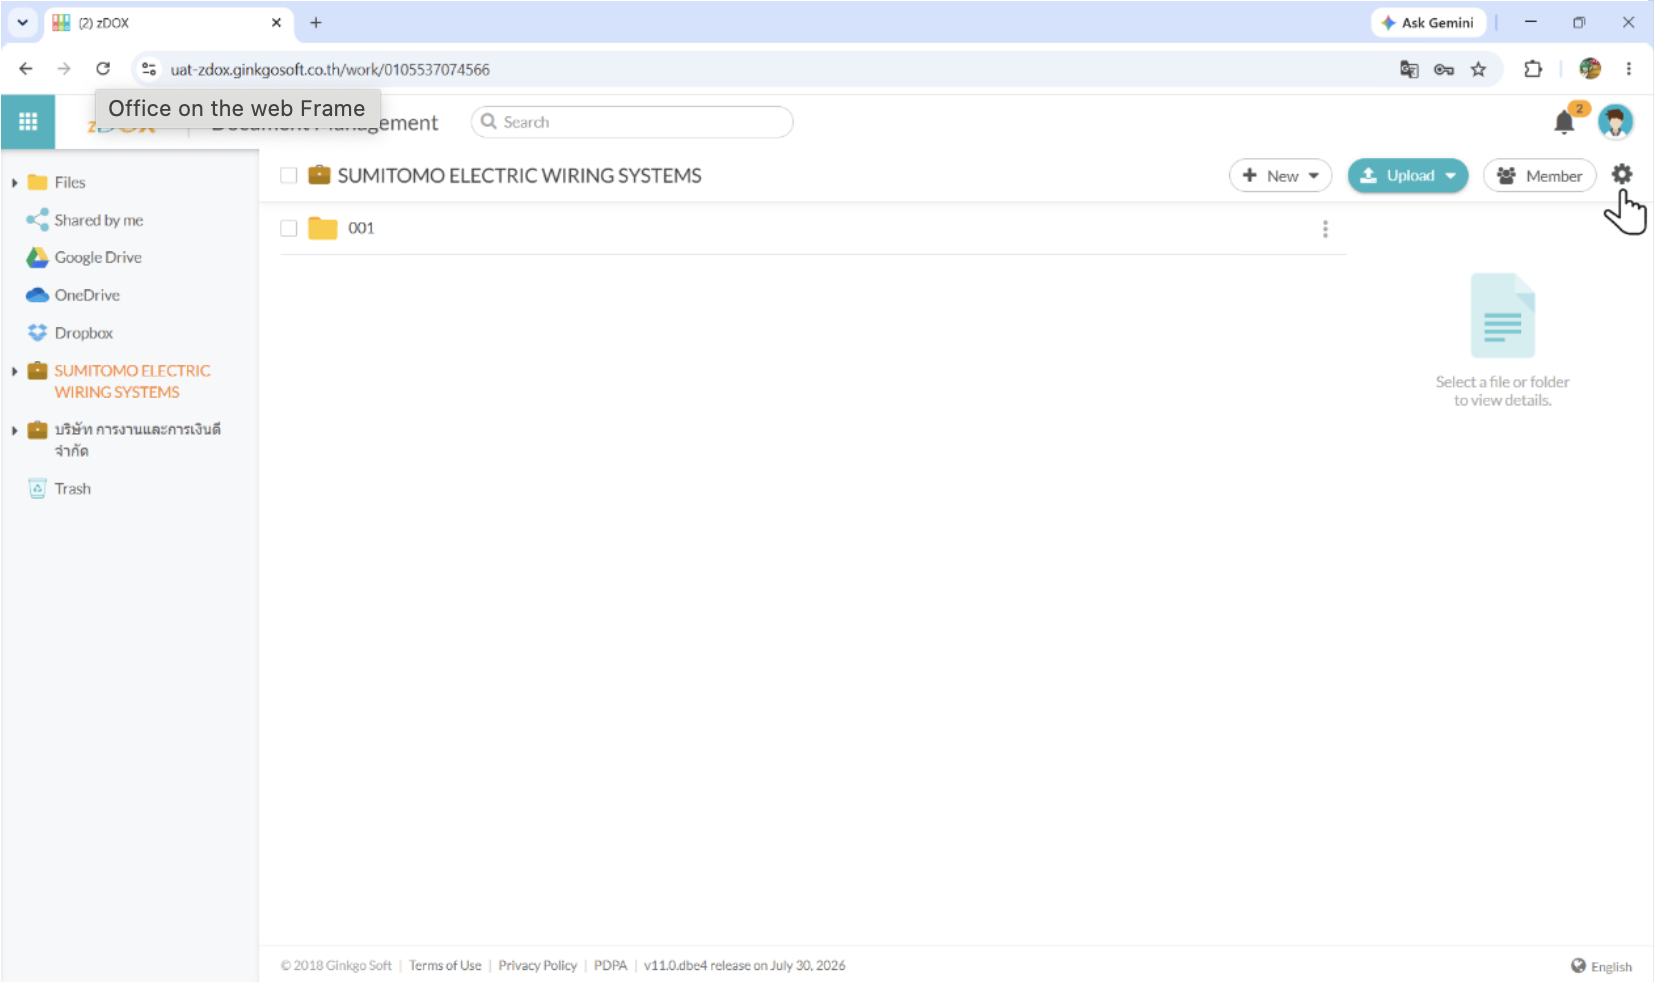Screen dimensions: 1656x982
Task: Expand the Files tree node
Action: (14, 183)
